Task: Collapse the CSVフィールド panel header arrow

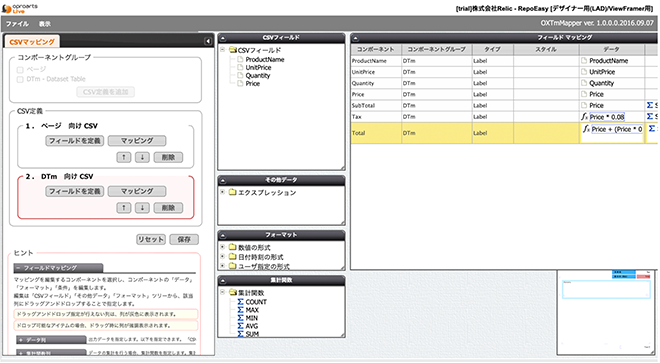Action: (223, 38)
